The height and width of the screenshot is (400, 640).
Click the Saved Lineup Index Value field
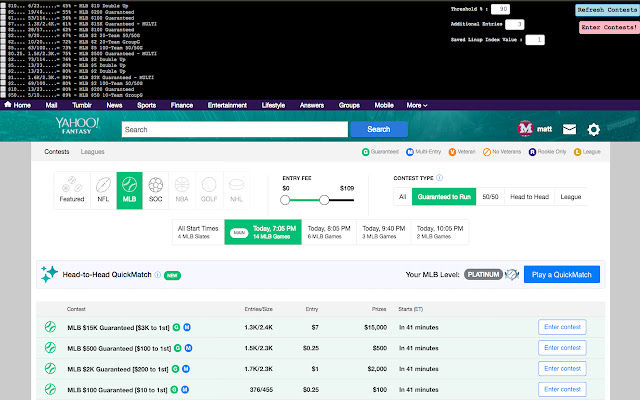pyautogui.click(x=535, y=40)
